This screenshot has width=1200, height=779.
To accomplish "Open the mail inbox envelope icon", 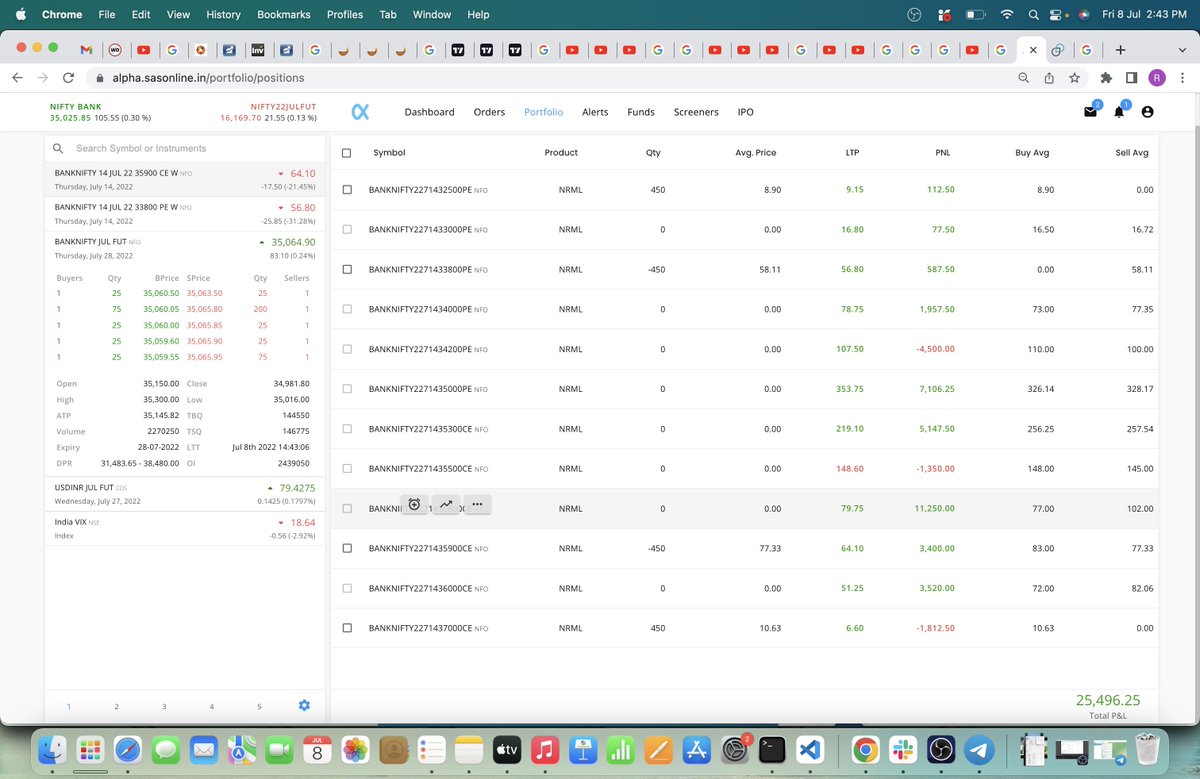I will (1090, 112).
